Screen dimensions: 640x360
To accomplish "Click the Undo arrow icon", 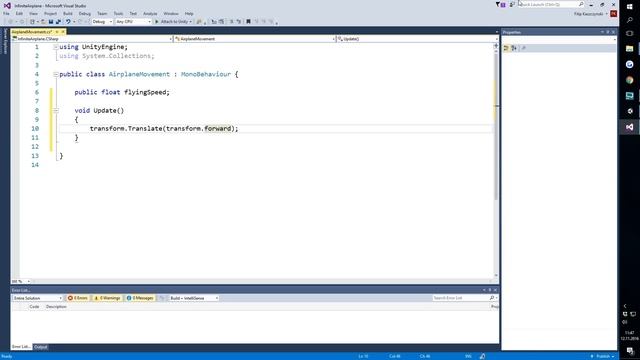I will click(x=68, y=22).
